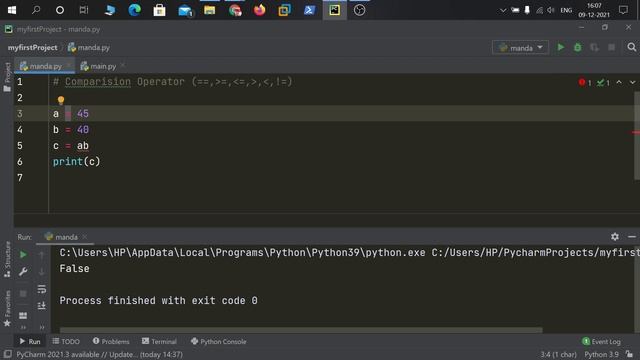Click the Python 3.9 interpreter selector
This screenshot has width=640, height=360.
click(x=601, y=354)
